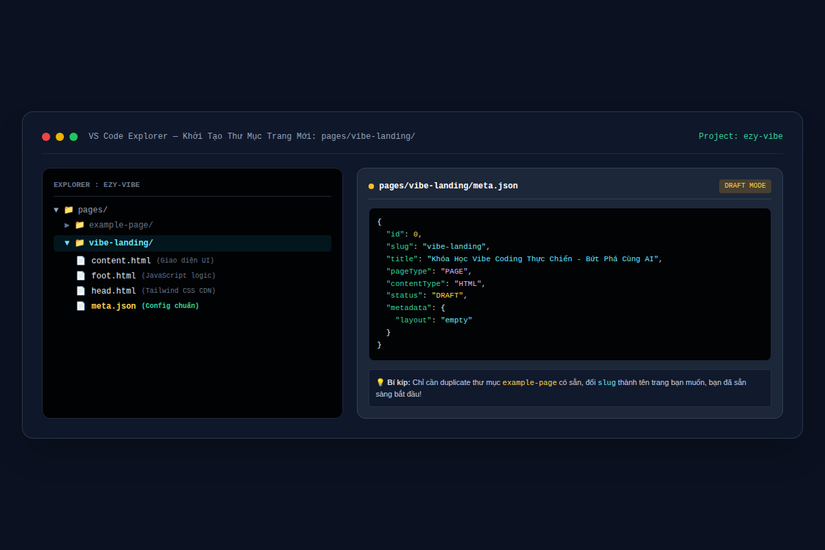The width and height of the screenshot is (825, 550).
Task: Click the "pageType": "PAGE" line
Action: [x=429, y=272]
